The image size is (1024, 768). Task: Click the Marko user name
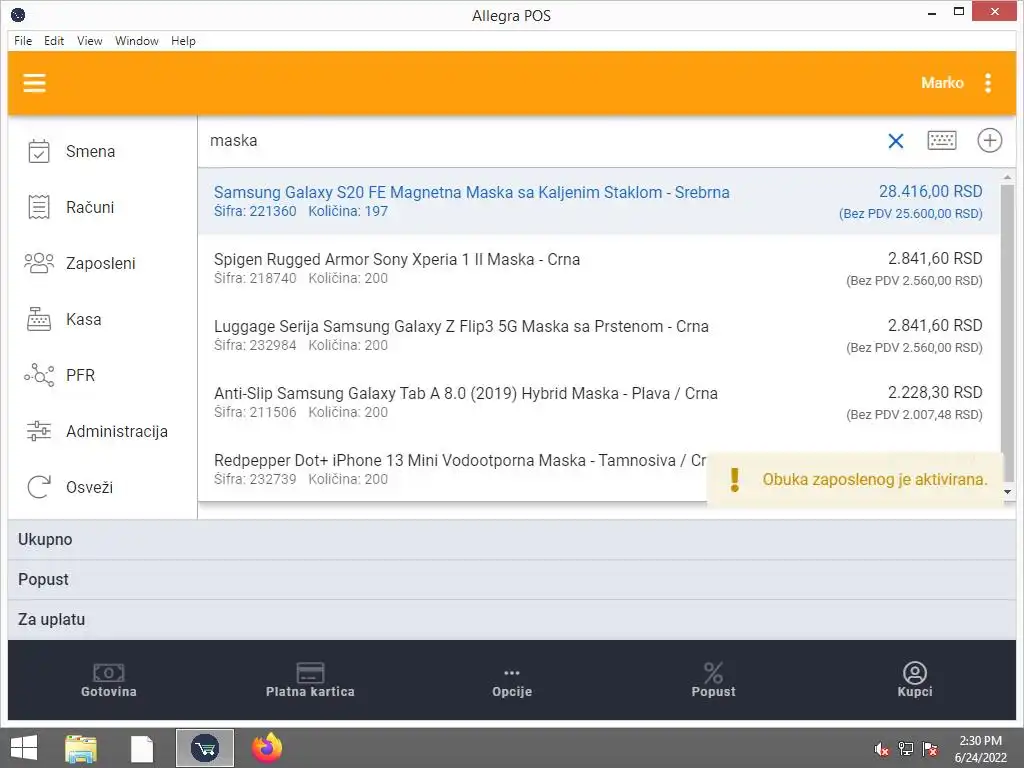tap(942, 83)
